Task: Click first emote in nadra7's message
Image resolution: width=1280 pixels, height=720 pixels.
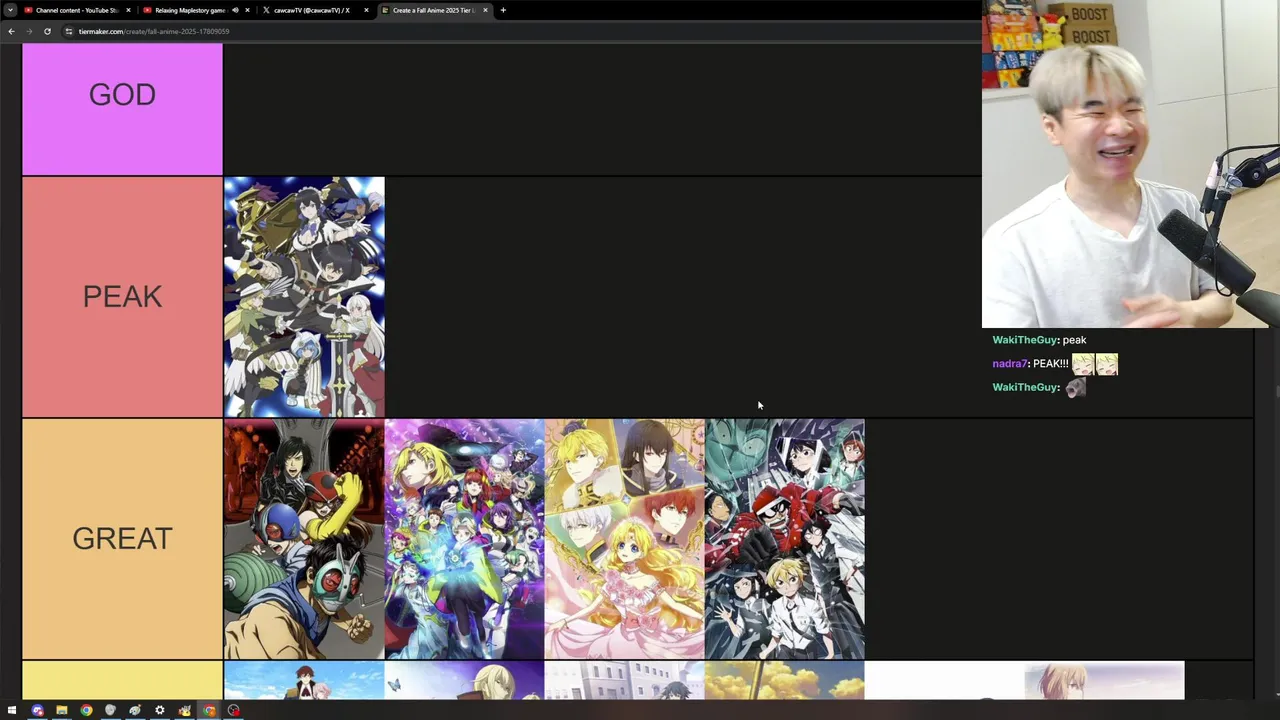Action: (x=1083, y=364)
